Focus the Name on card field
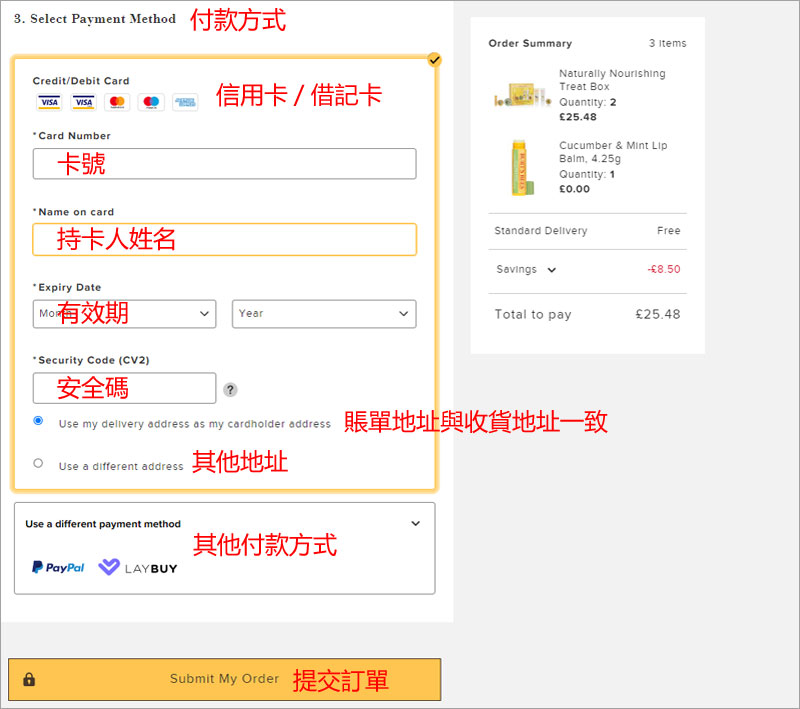The width and height of the screenshot is (800, 709). tap(224, 239)
